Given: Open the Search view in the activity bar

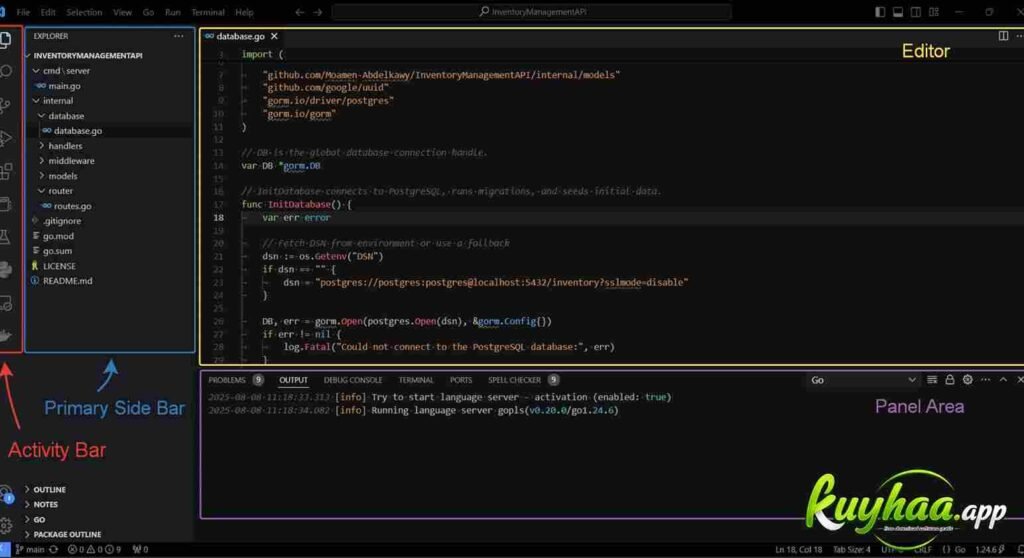Looking at the screenshot, I should (6, 71).
